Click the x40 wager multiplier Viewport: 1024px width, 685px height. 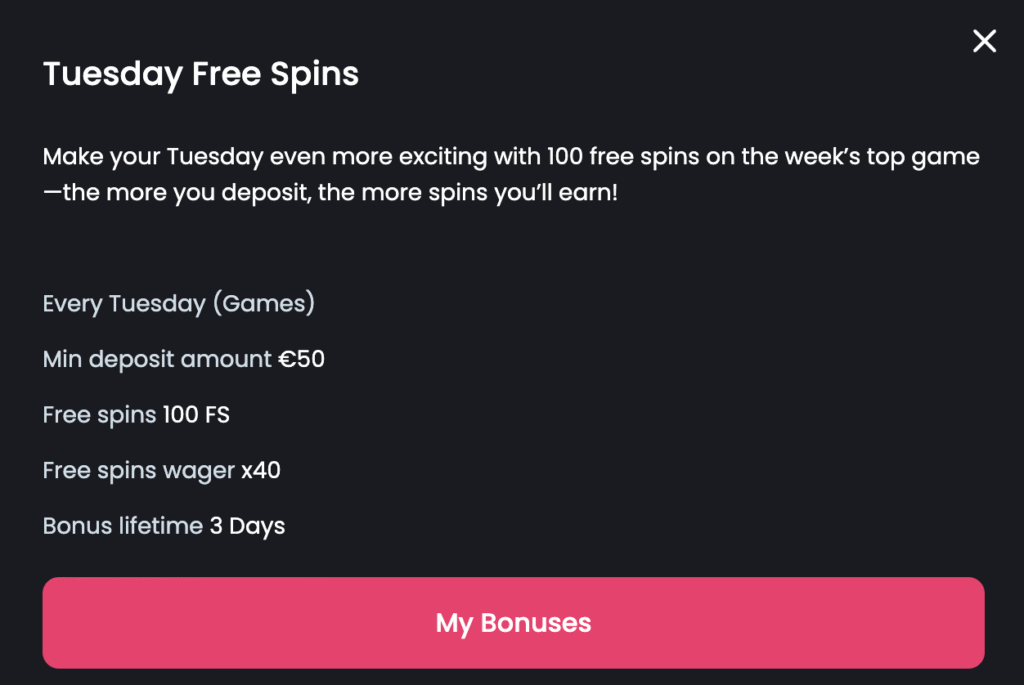(x=261, y=470)
